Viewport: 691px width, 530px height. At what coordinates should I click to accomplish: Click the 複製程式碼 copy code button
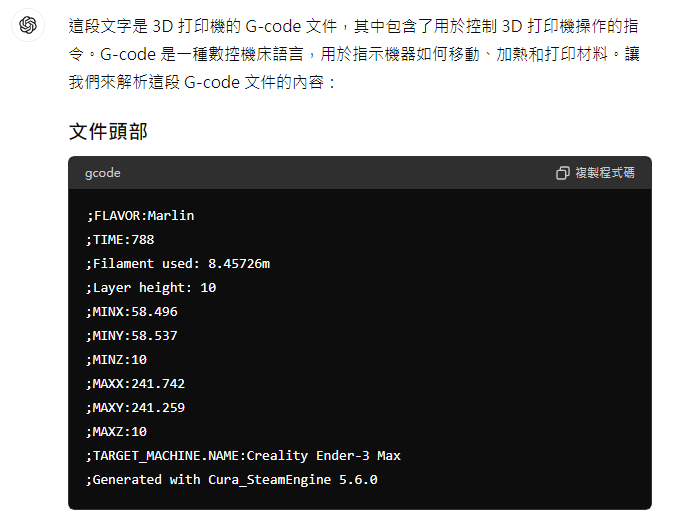595,173
